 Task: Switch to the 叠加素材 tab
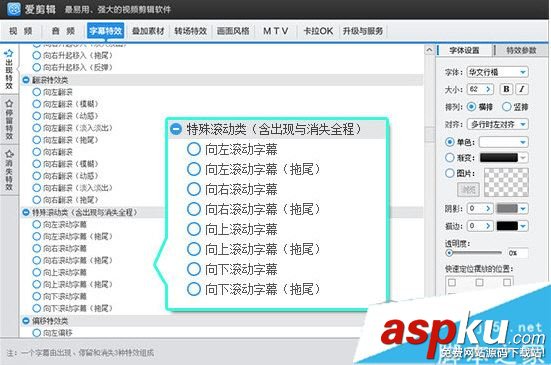148,31
